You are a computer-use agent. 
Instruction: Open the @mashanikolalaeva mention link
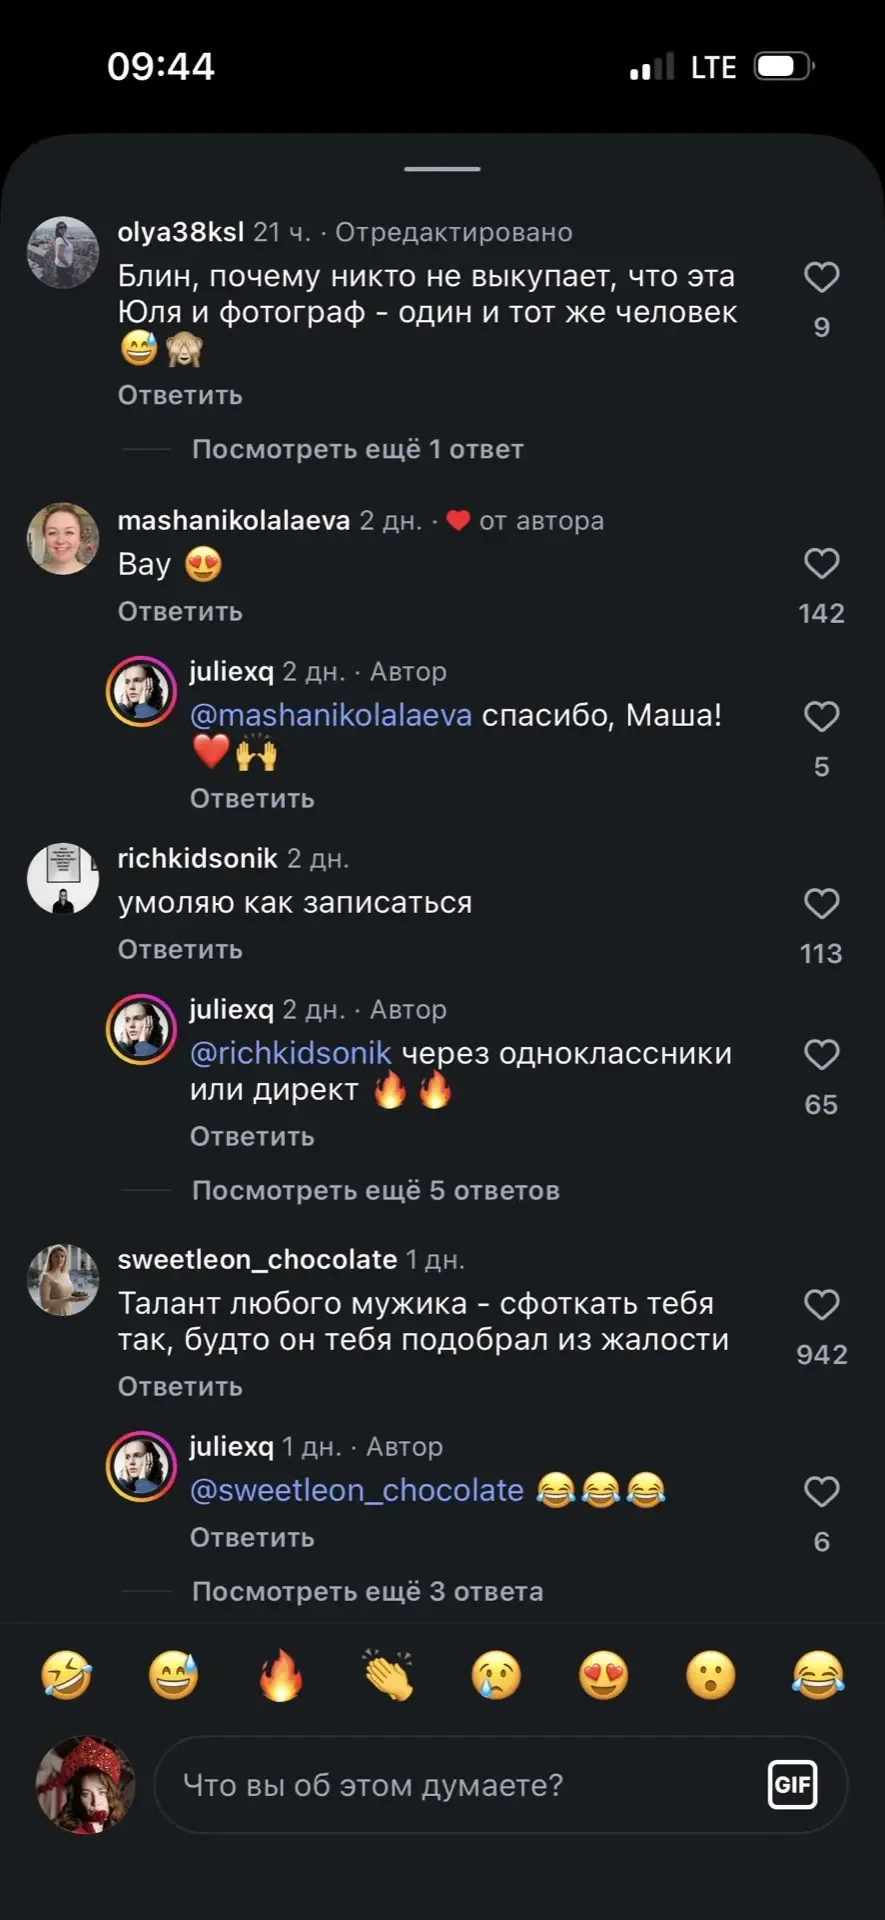pos(330,716)
